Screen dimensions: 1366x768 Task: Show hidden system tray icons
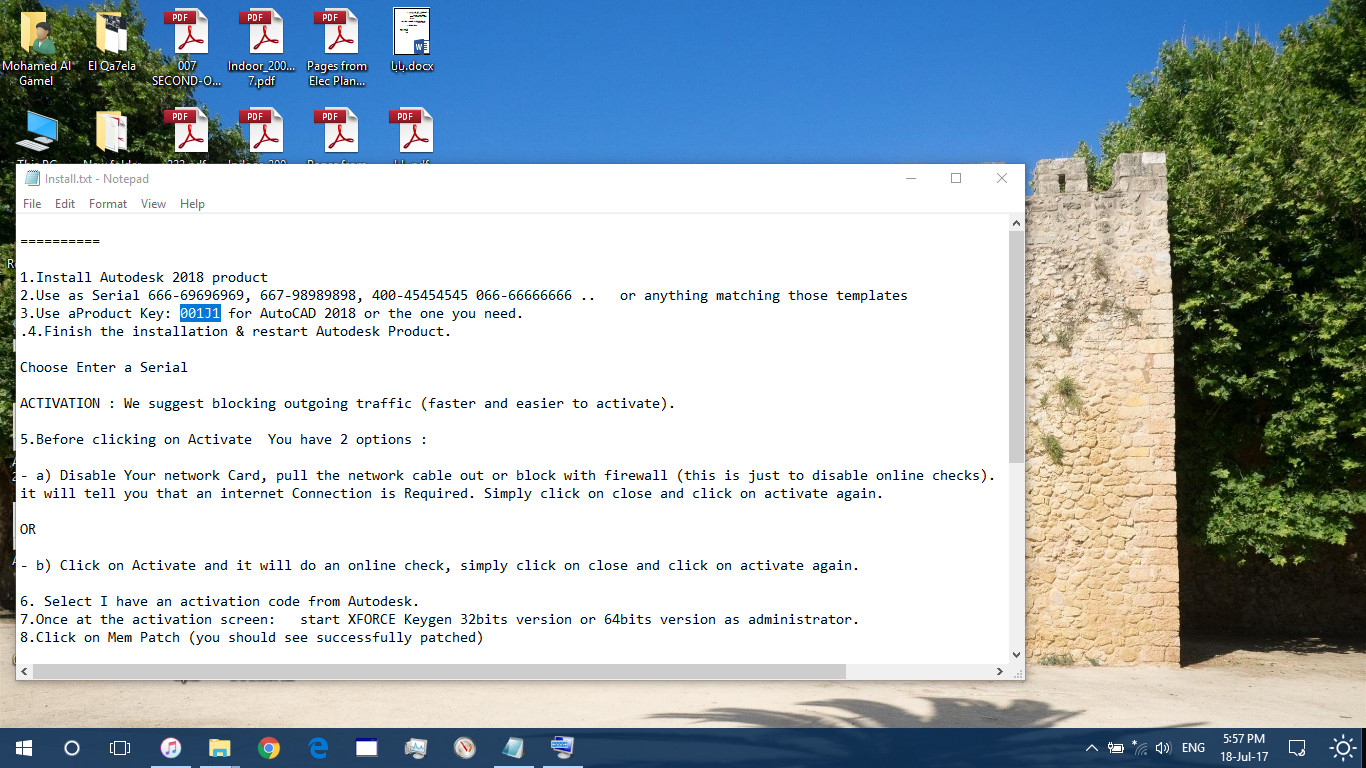click(1091, 748)
